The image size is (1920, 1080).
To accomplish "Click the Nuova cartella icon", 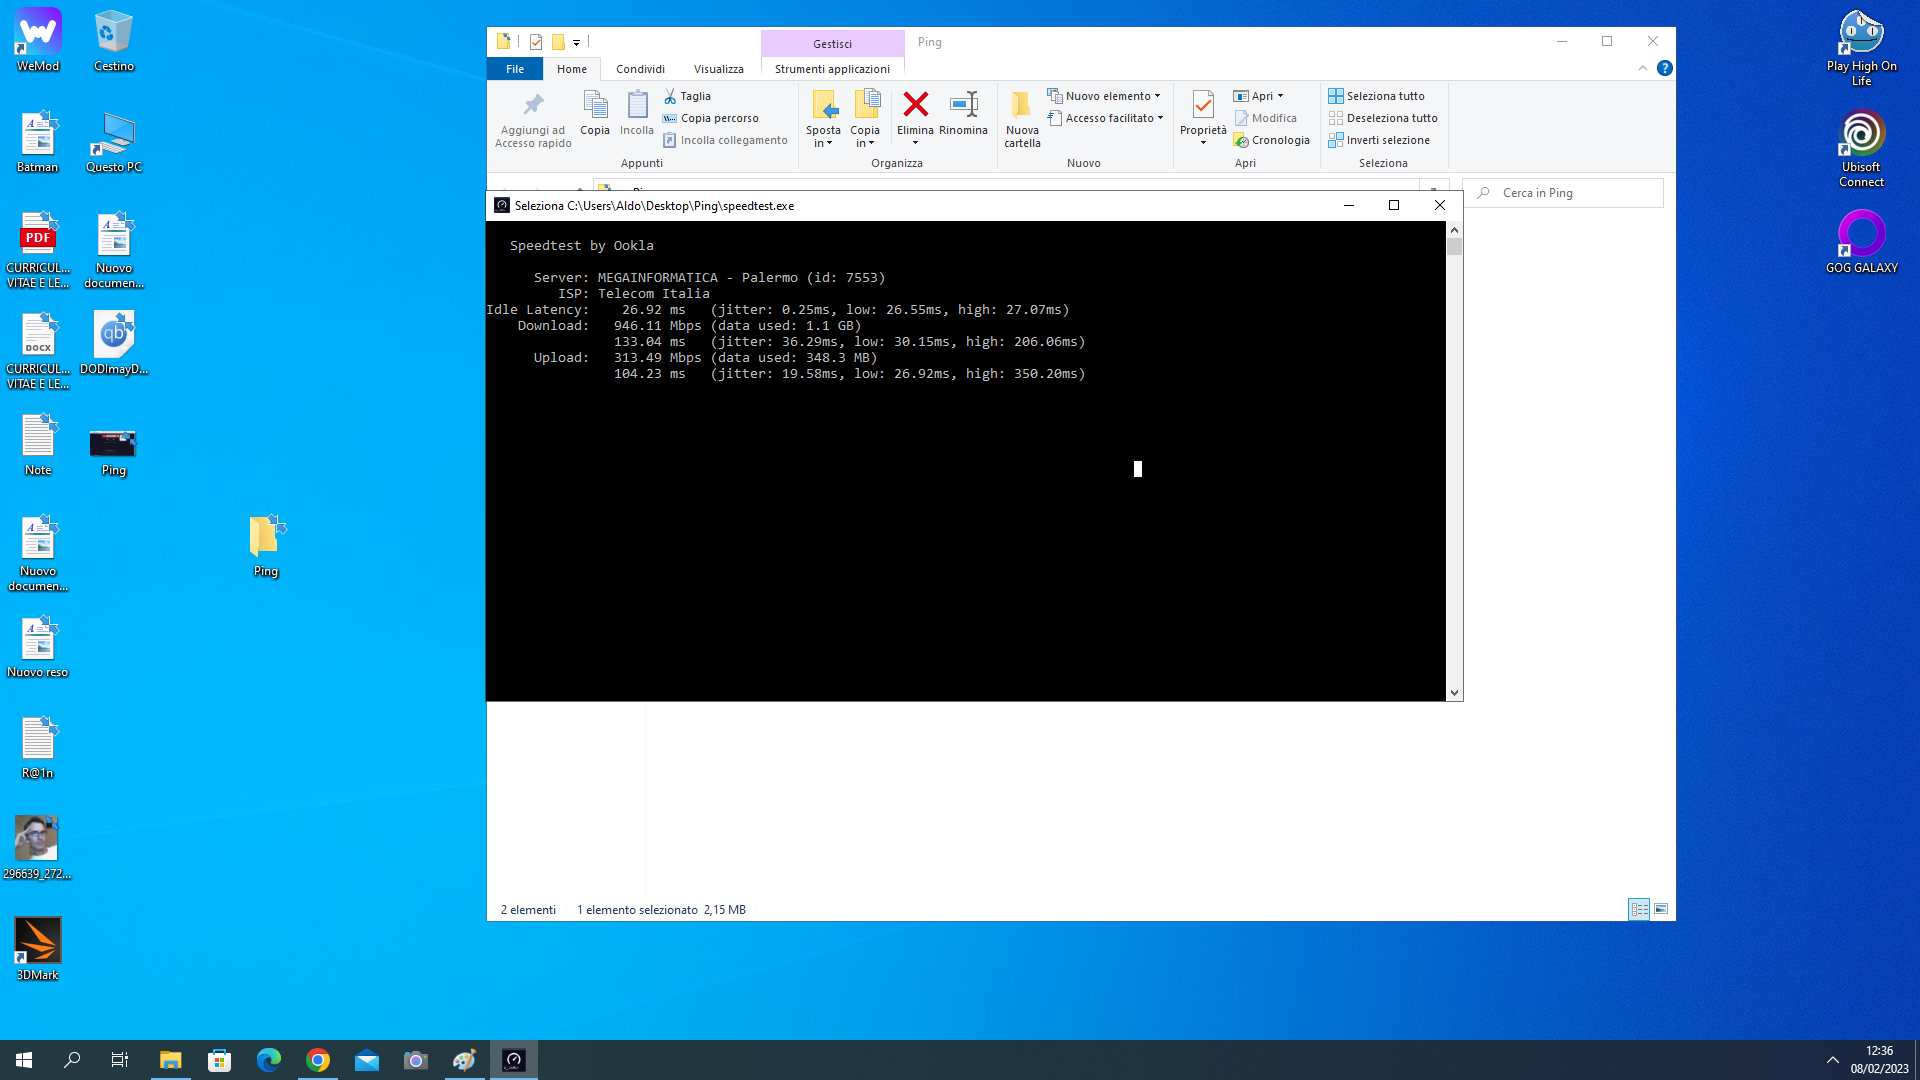I will tap(1022, 105).
